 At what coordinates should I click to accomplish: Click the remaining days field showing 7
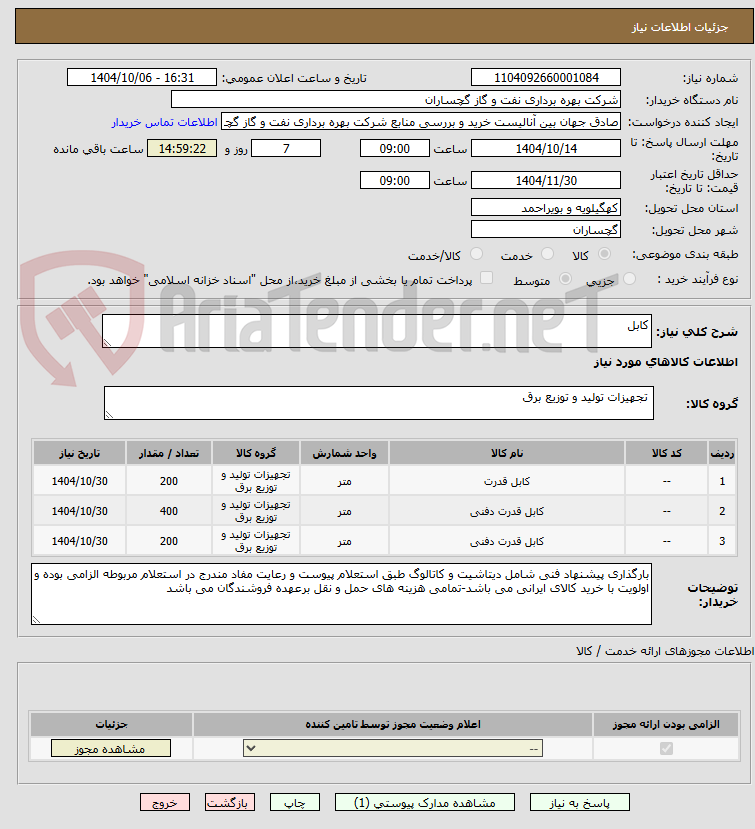tap(286, 149)
